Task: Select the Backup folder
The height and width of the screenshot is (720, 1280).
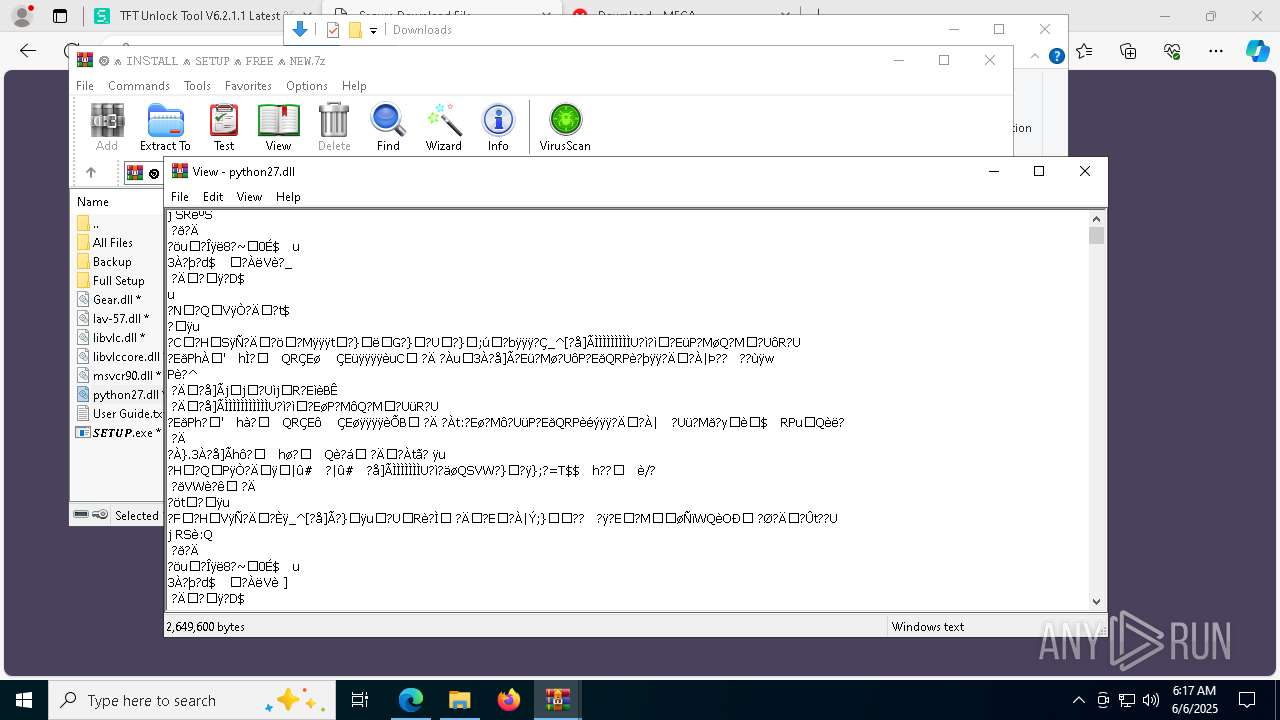Action: pyautogui.click(x=104, y=262)
